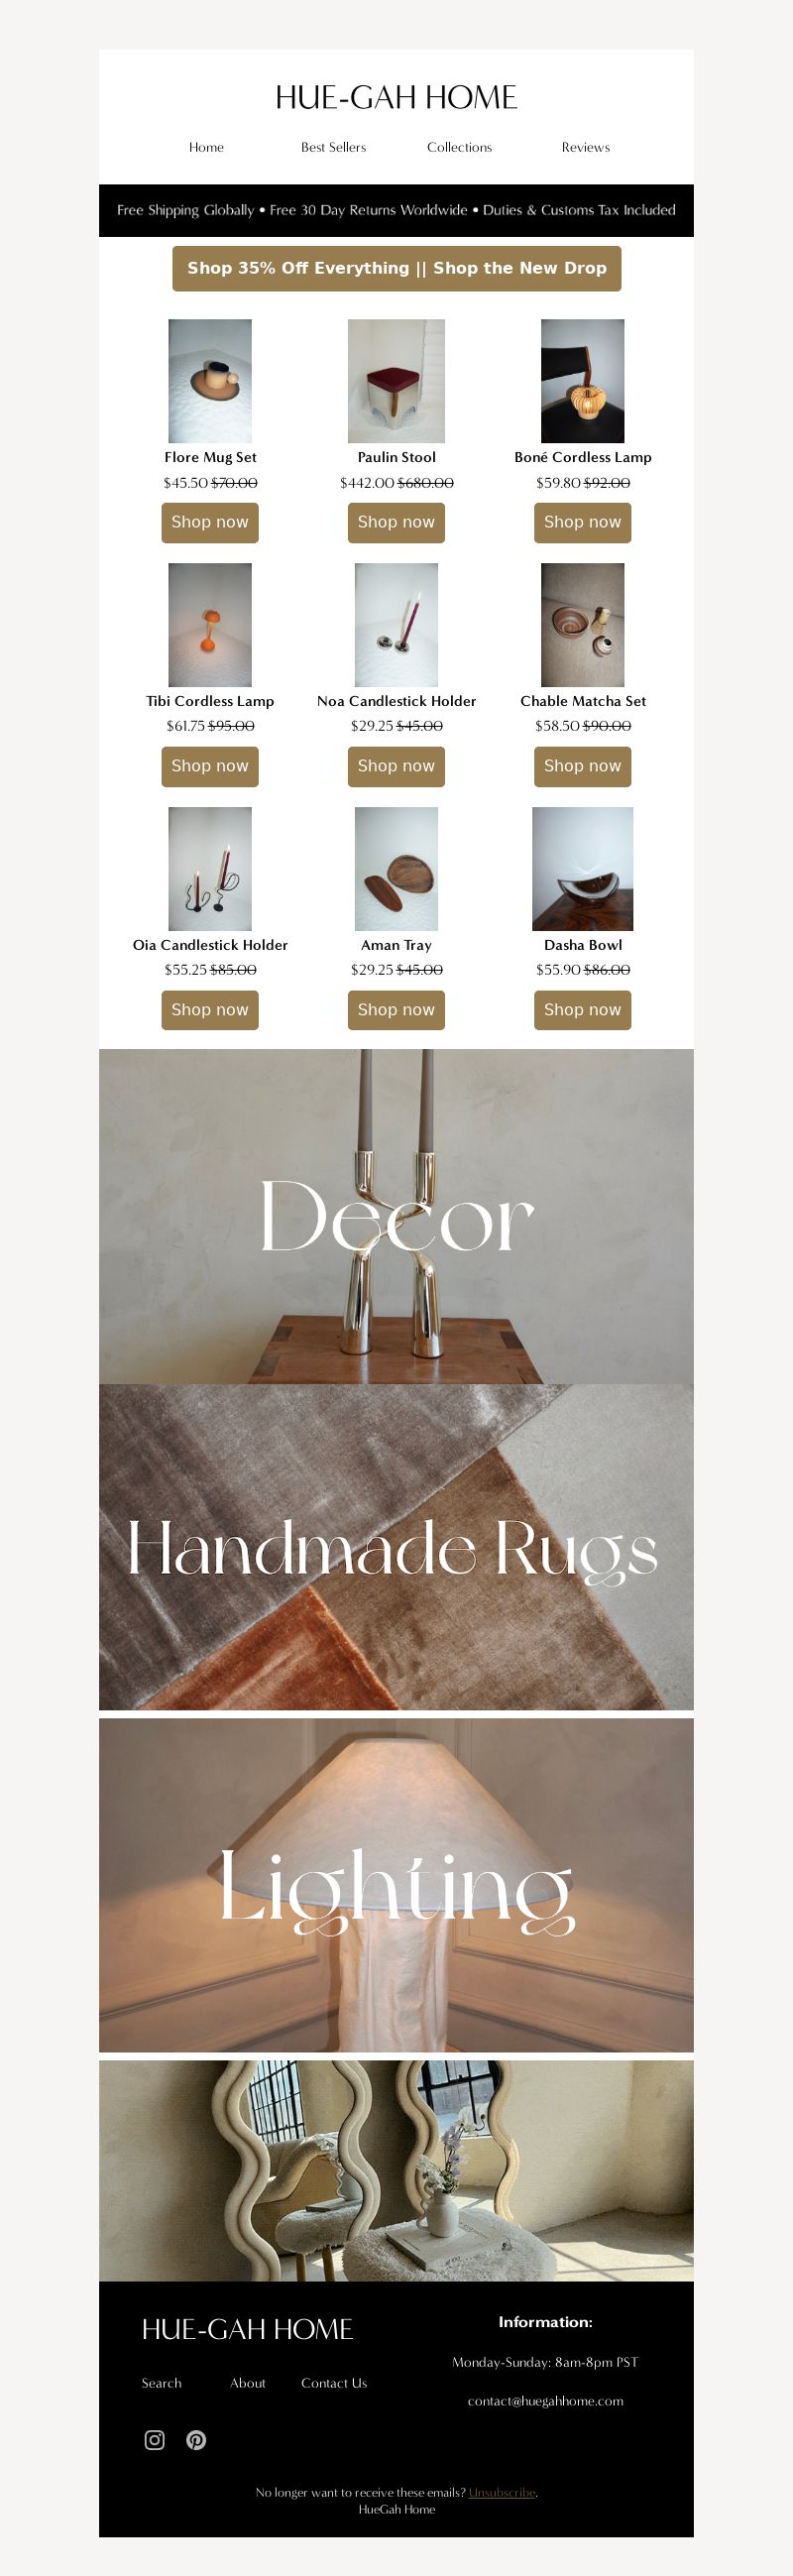Open the Reviews navigation link
Image resolution: width=793 pixels, height=2576 pixels.
tap(586, 147)
